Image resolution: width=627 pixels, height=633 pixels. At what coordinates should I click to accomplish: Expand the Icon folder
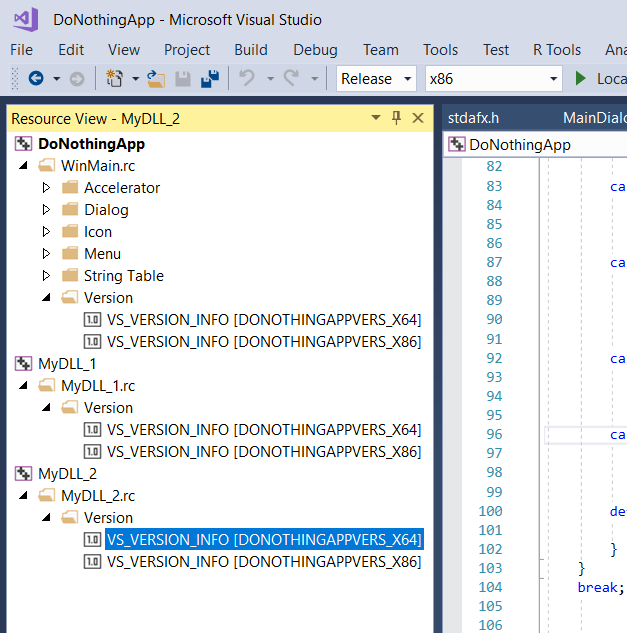pyautogui.click(x=46, y=231)
